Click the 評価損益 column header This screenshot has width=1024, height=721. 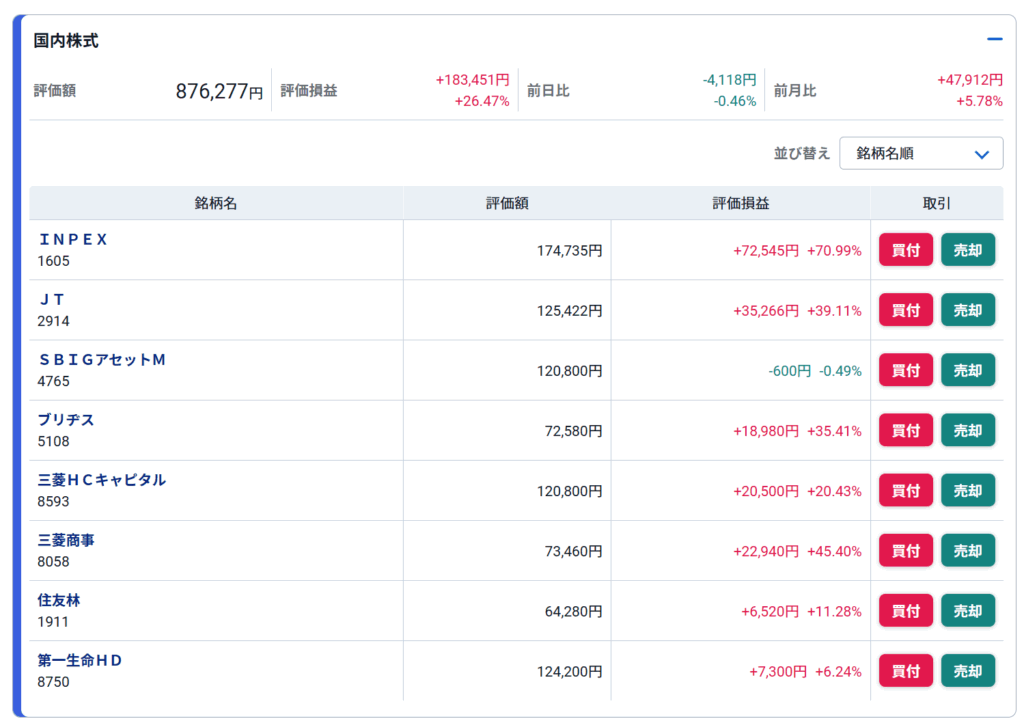pos(740,203)
